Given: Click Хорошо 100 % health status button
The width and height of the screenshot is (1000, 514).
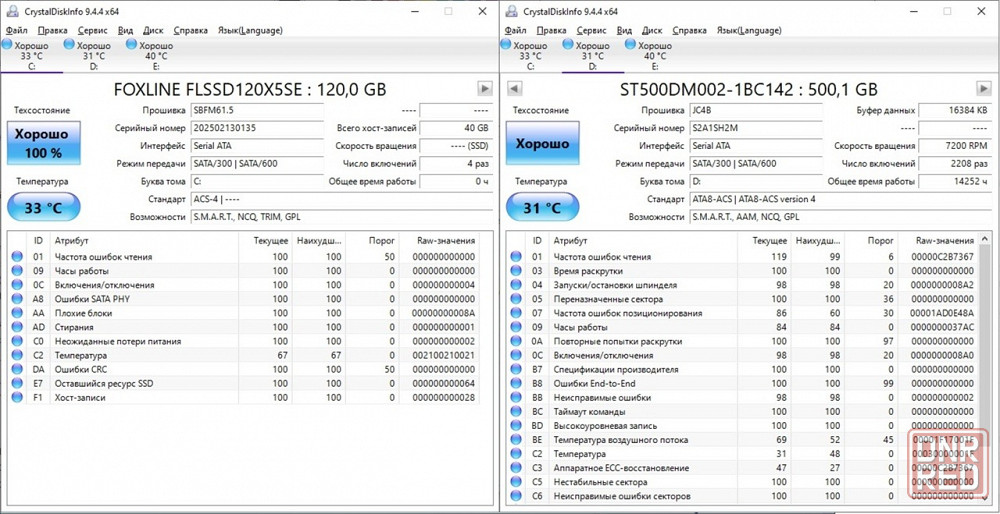Looking at the screenshot, I should (x=43, y=143).
